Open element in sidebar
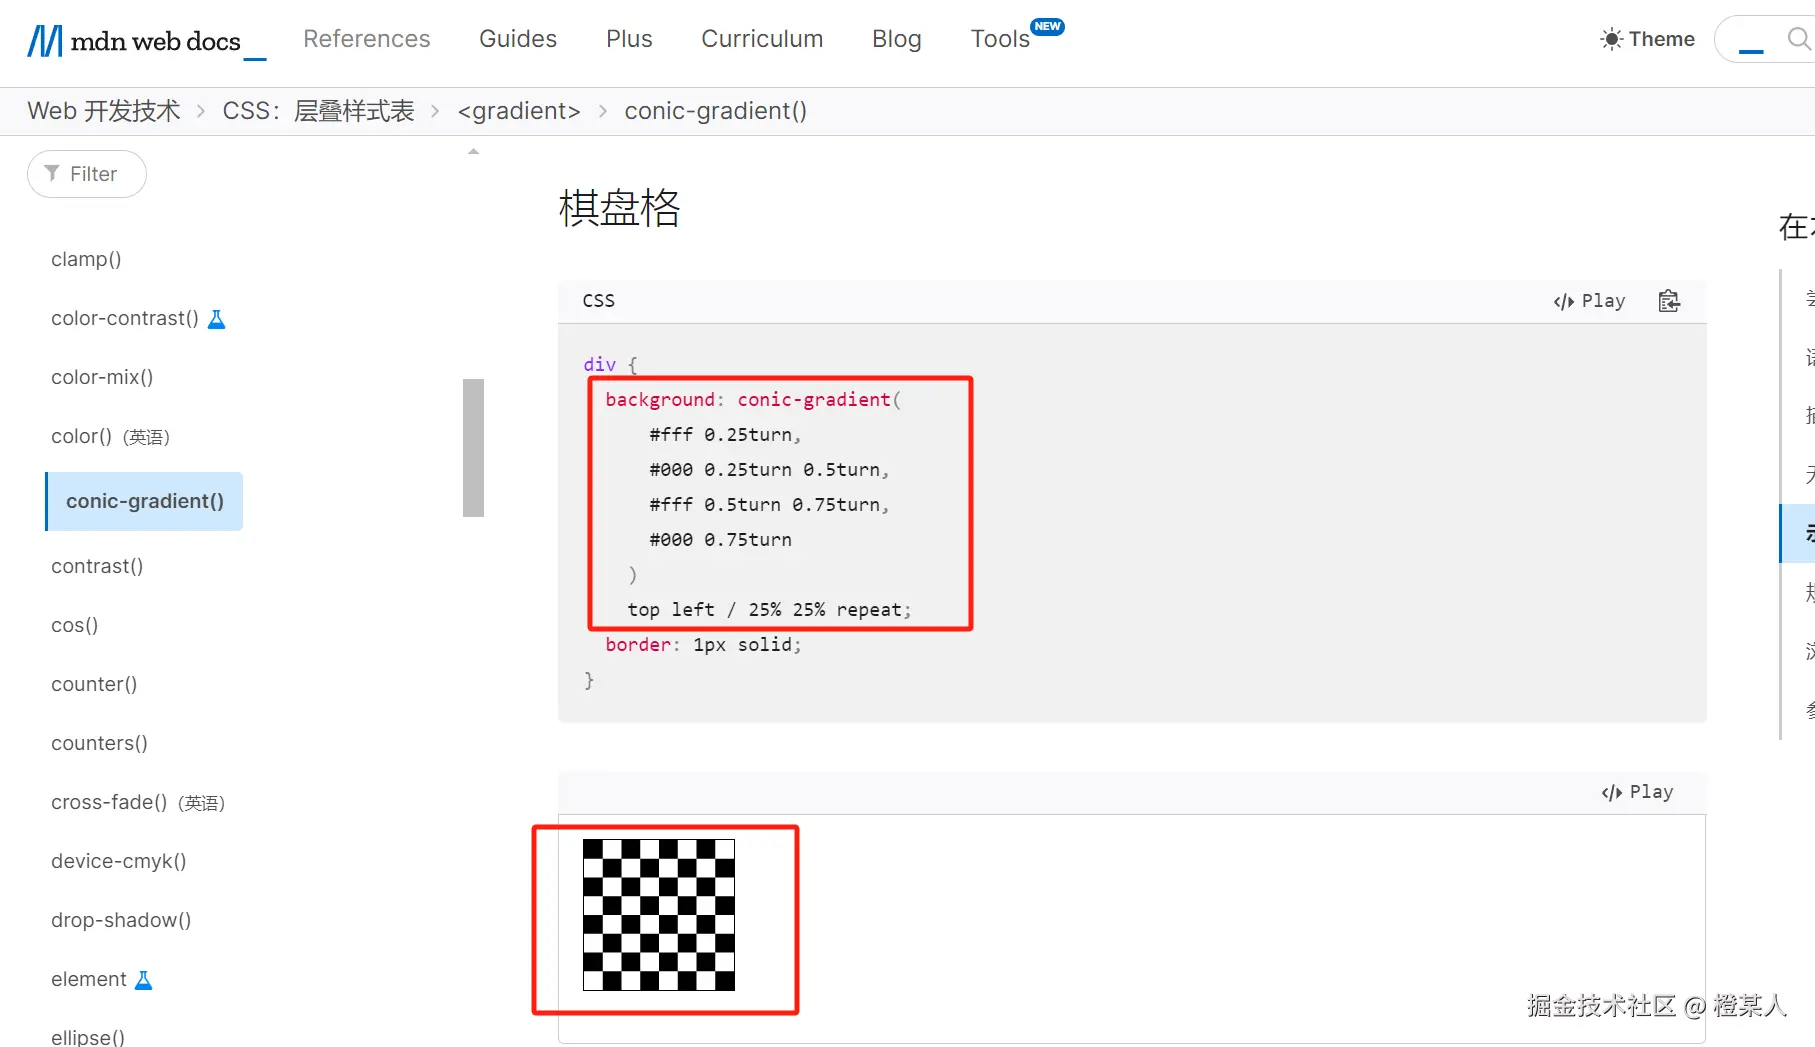 point(89,979)
